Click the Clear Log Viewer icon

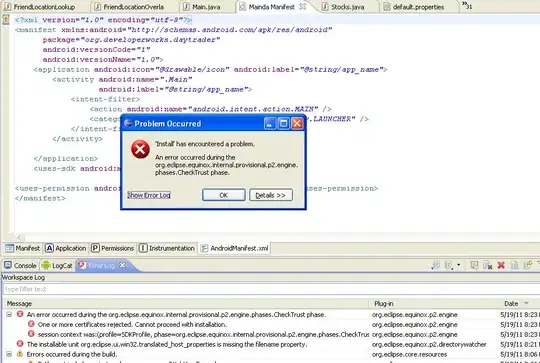(x=475, y=265)
